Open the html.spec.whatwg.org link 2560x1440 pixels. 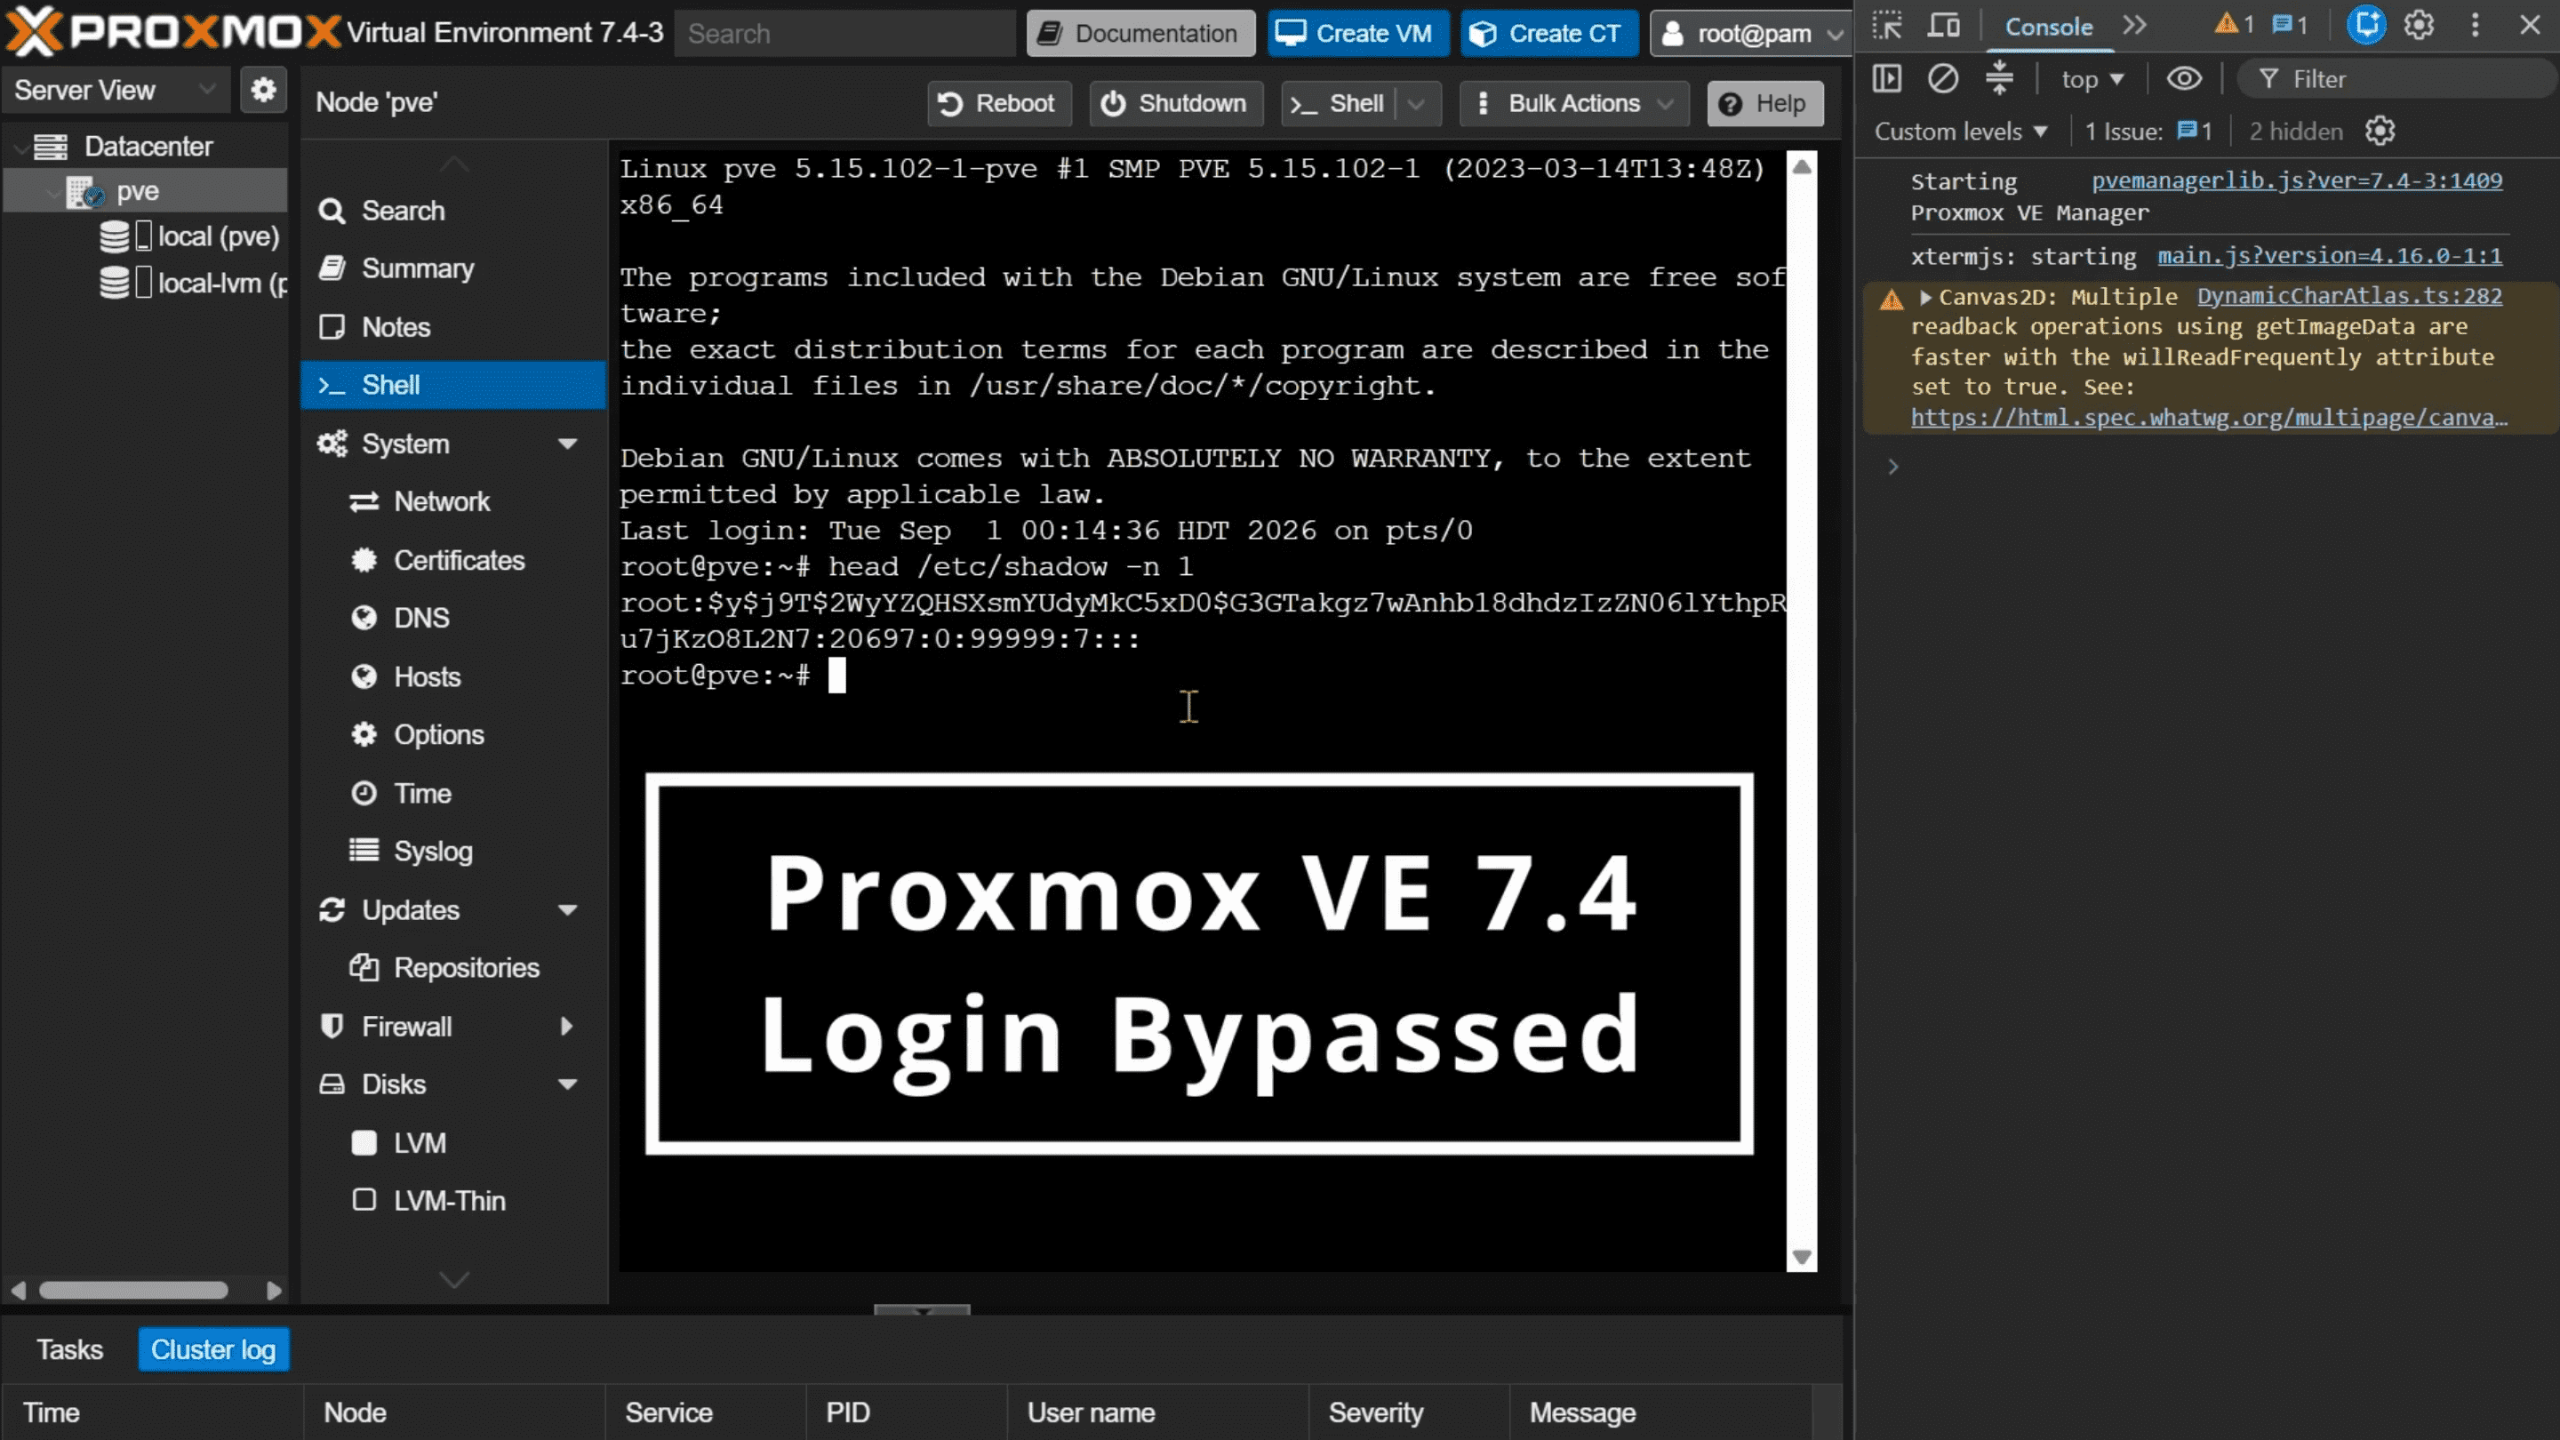[2209, 417]
